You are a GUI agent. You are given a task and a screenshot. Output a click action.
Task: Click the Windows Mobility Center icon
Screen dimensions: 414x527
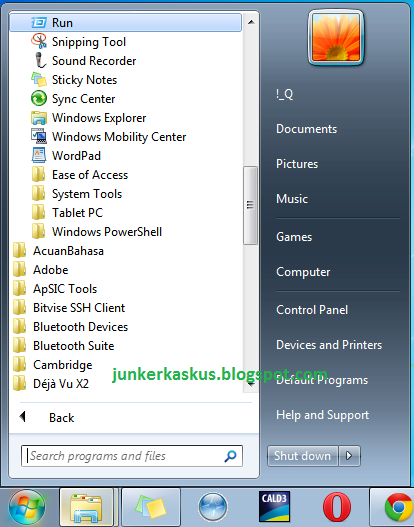(x=39, y=136)
